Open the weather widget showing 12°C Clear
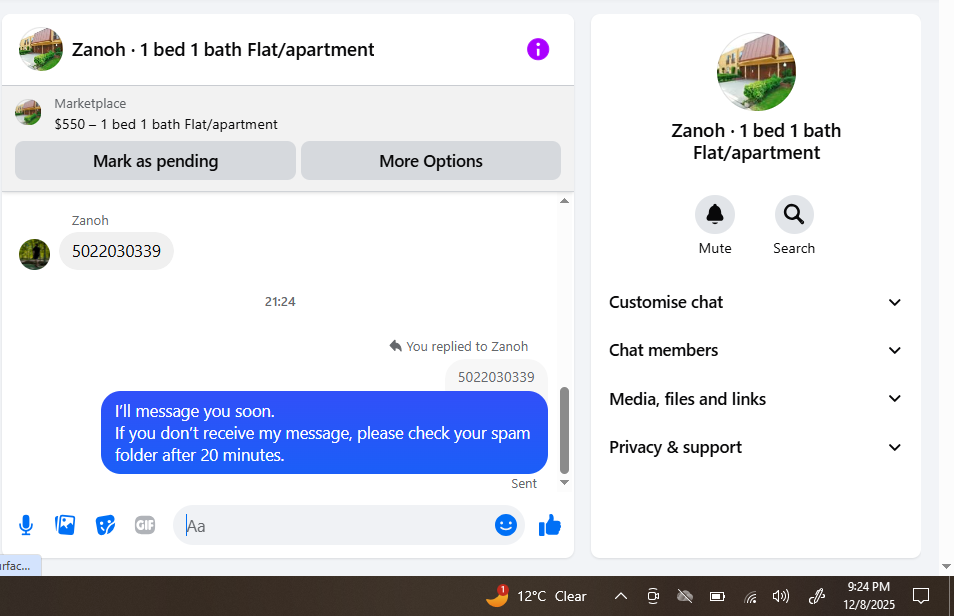 tap(536, 596)
